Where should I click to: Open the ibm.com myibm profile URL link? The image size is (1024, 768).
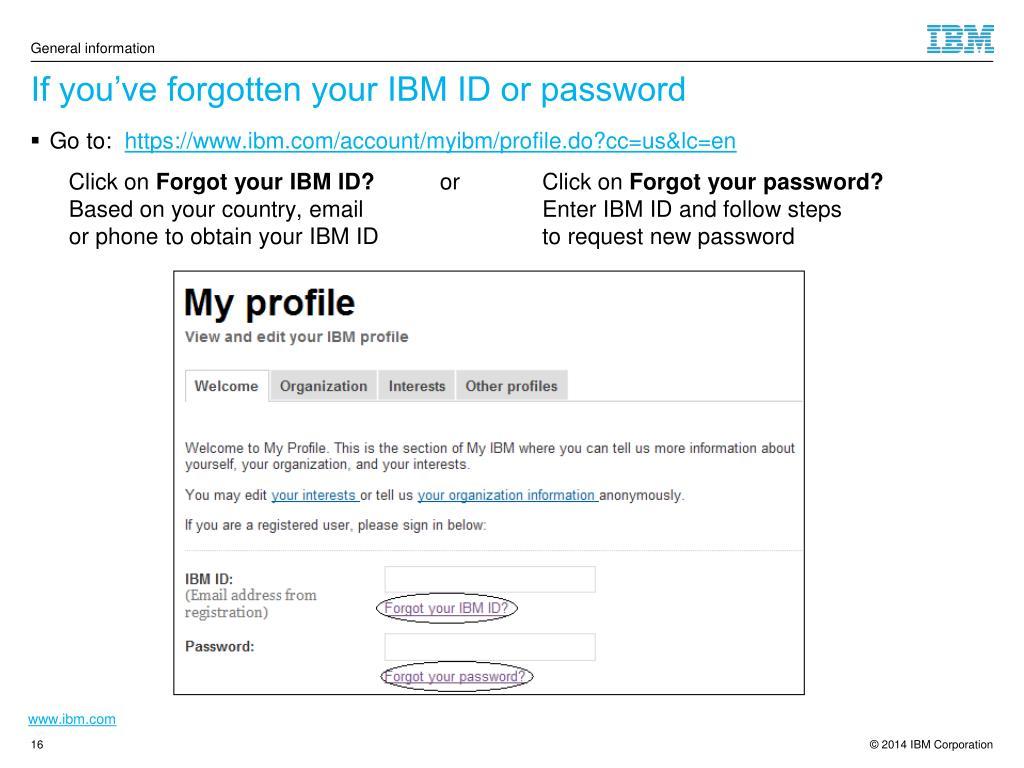click(x=430, y=141)
